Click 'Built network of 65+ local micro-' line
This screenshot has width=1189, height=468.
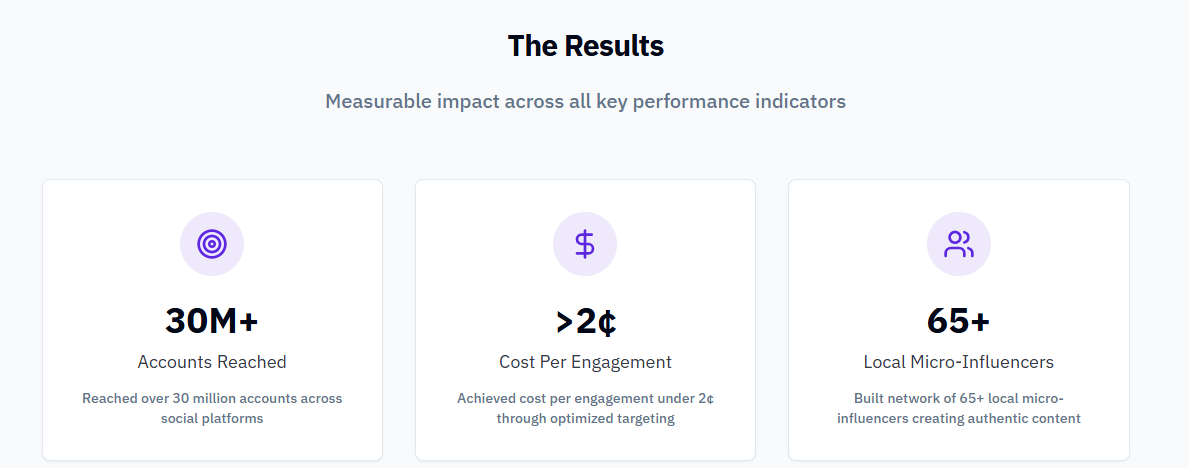click(x=958, y=398)
